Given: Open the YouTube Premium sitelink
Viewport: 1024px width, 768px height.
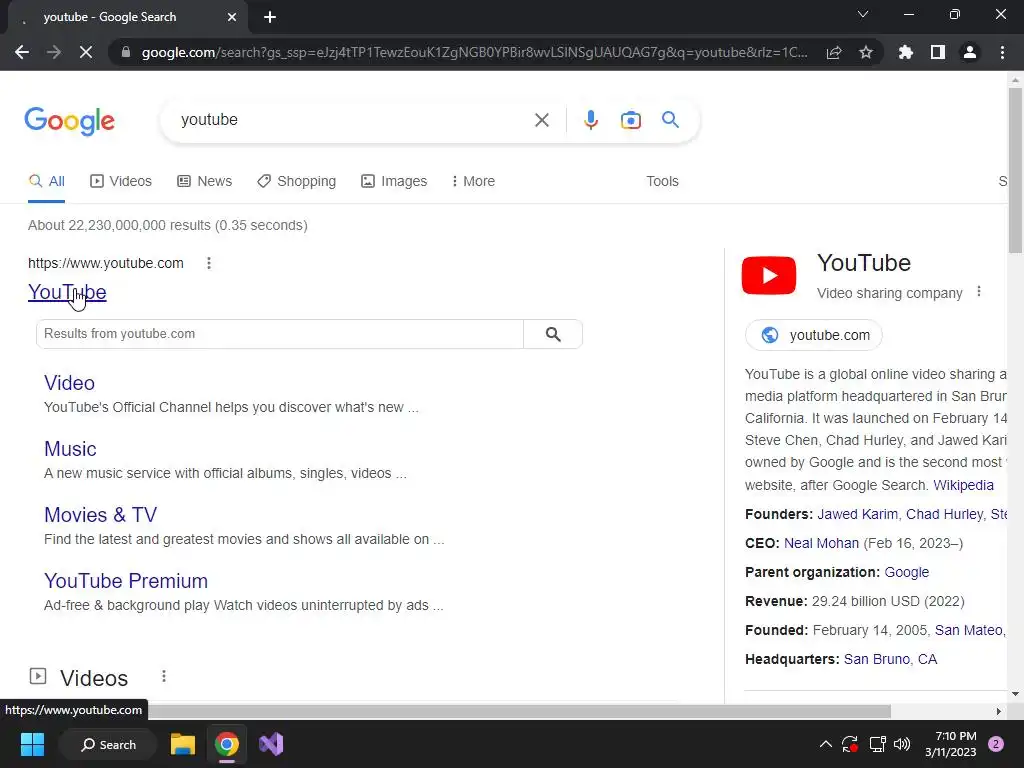Looking at the screenshot, I should pos(126,581).
